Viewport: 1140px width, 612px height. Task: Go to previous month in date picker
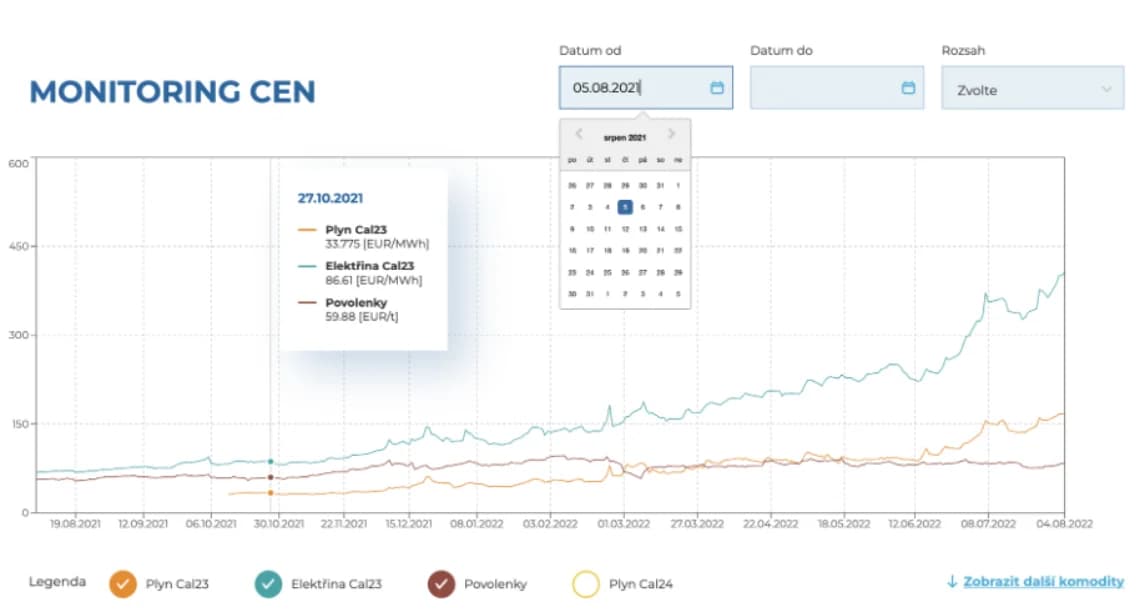[x=578, y=135]
